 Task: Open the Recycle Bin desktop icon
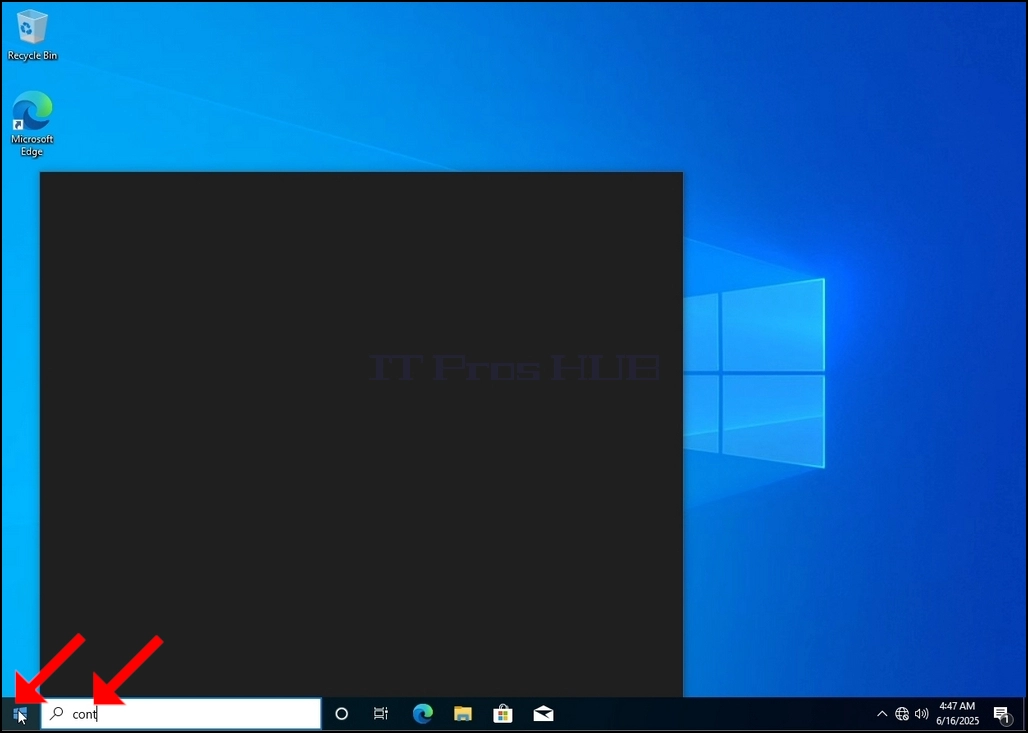coord(31,36)
